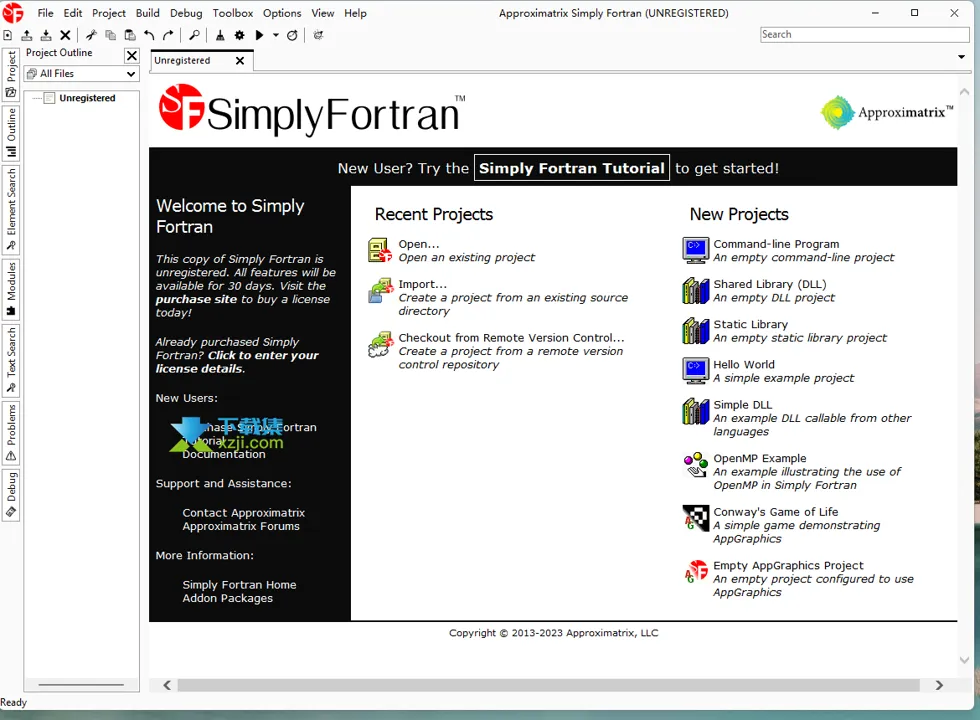Open the Documentation link
The width and height of the screenshot is (980, 720).
224,454
